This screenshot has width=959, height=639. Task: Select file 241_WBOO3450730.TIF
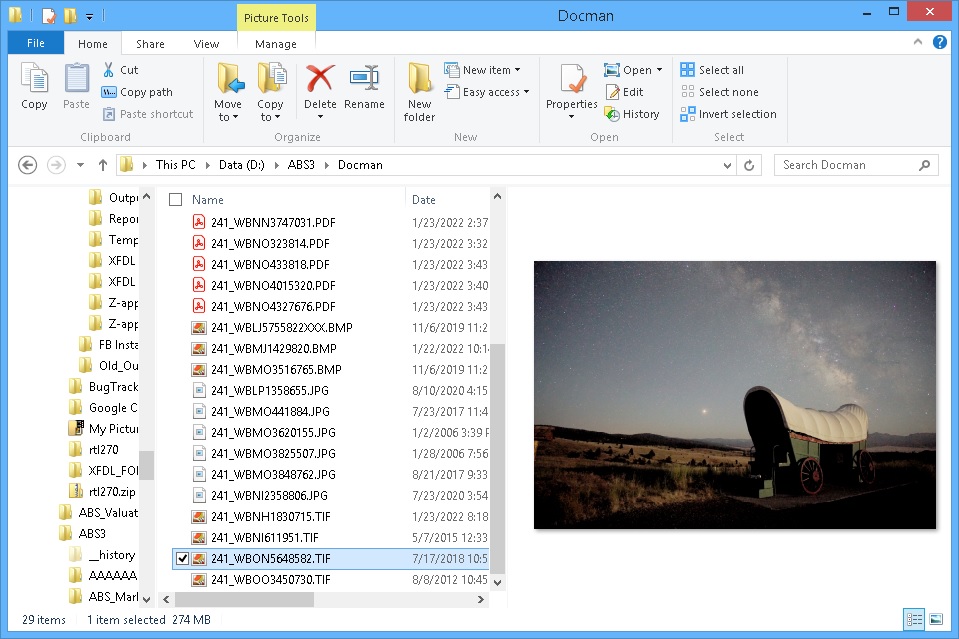tap(270, 580)
